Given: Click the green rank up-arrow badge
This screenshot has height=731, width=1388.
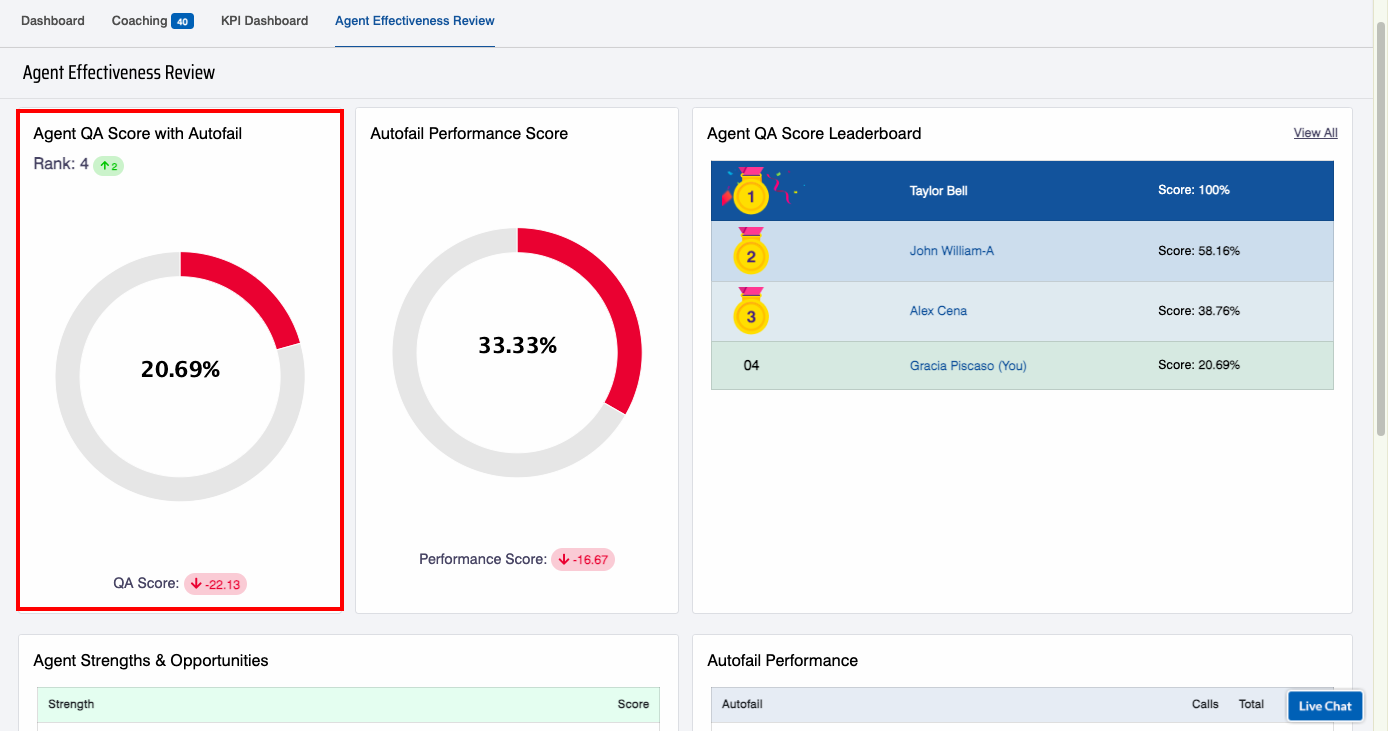Looking at the screenshot, I should click(x=108, y=165).
